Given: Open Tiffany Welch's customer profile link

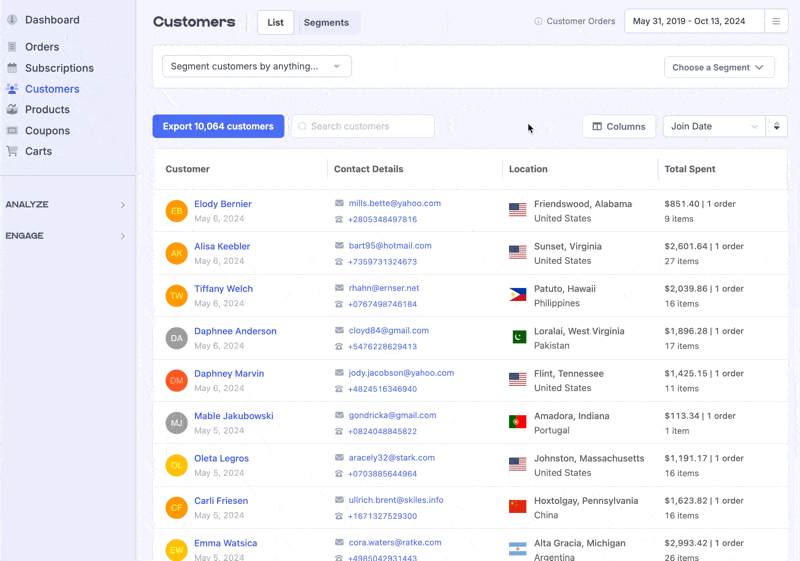Looking at the screenshot, I should [223, 289].
